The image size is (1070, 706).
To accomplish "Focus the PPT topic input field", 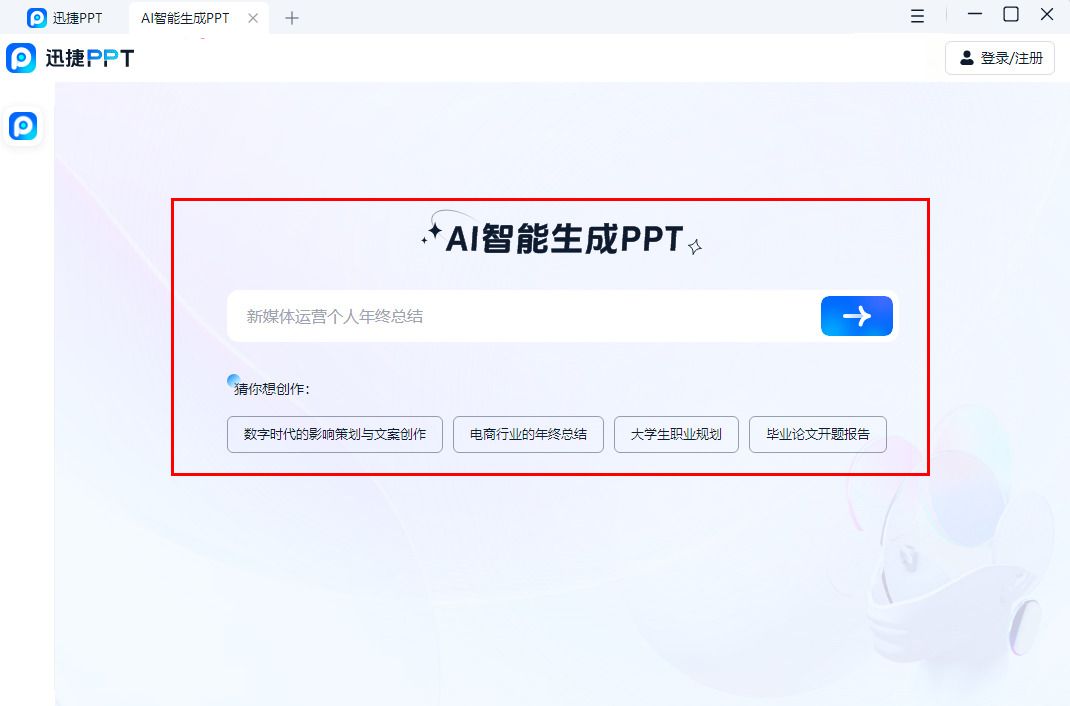I will (x=523, y=316).
